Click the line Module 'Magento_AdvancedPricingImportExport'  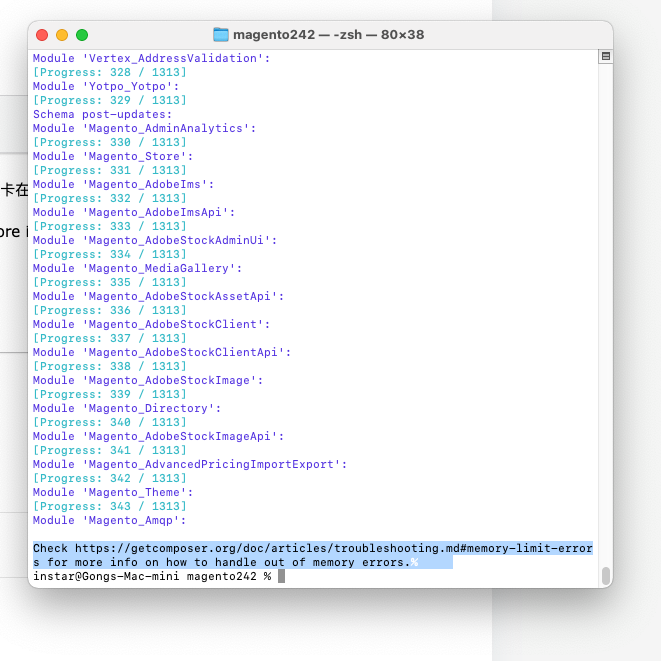(190, 464)
